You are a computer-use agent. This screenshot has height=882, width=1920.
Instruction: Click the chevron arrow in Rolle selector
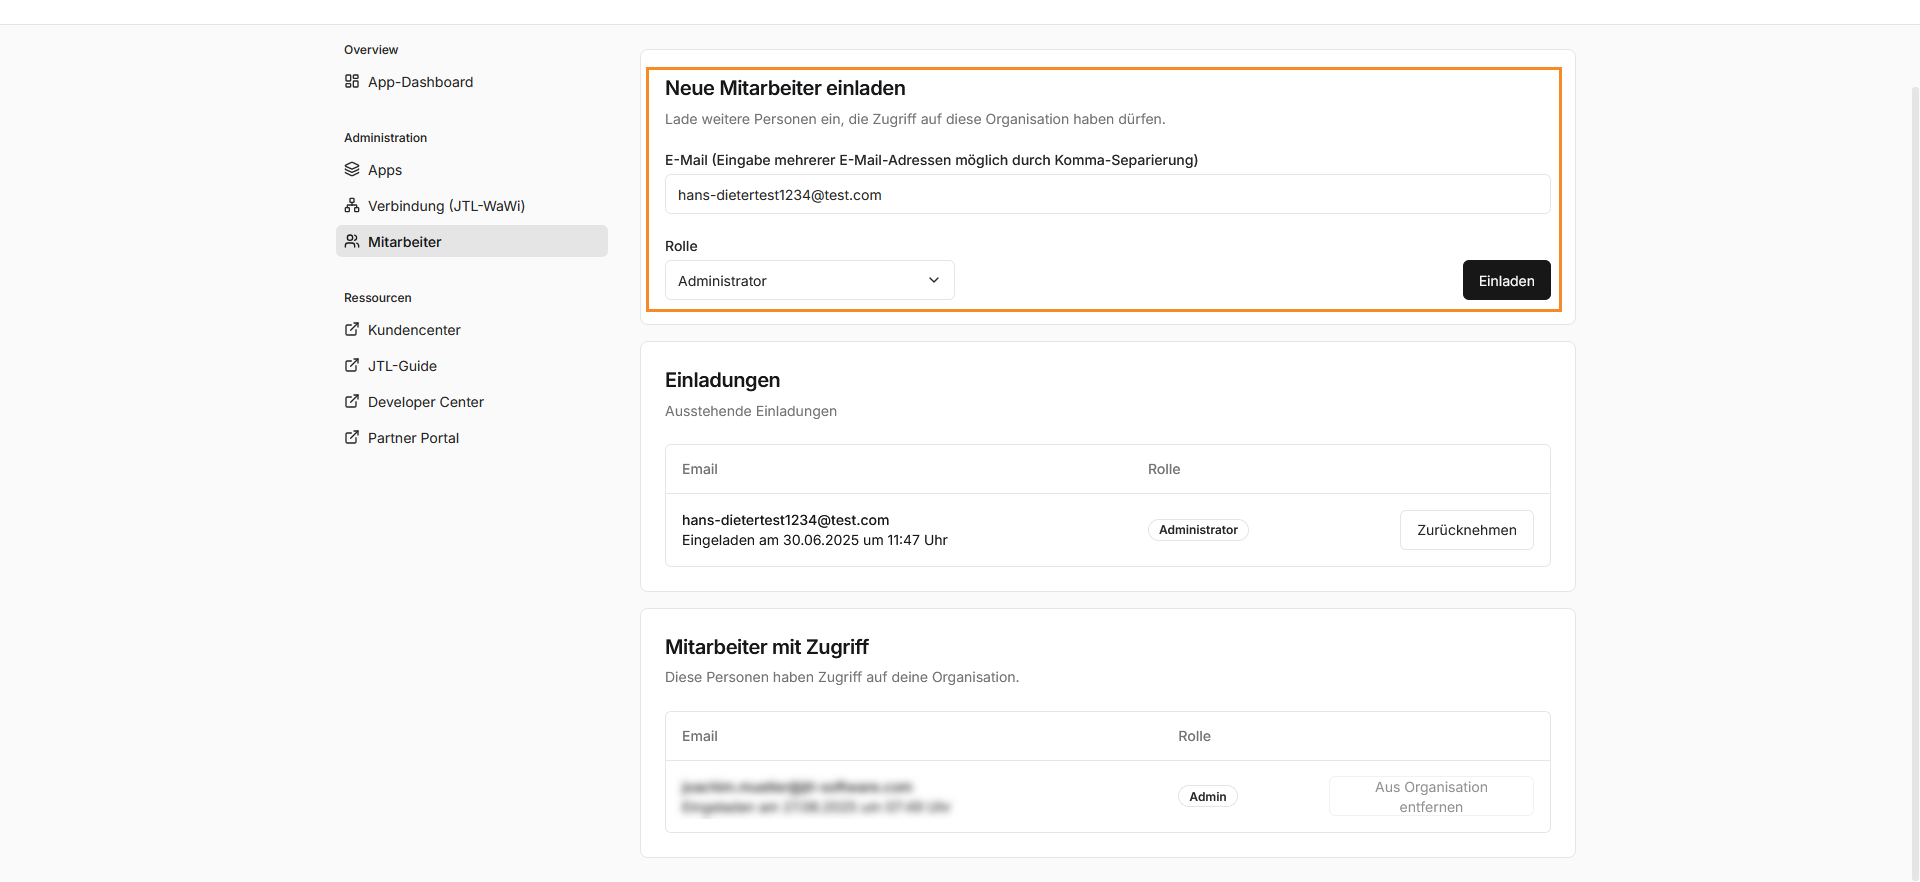934,281
